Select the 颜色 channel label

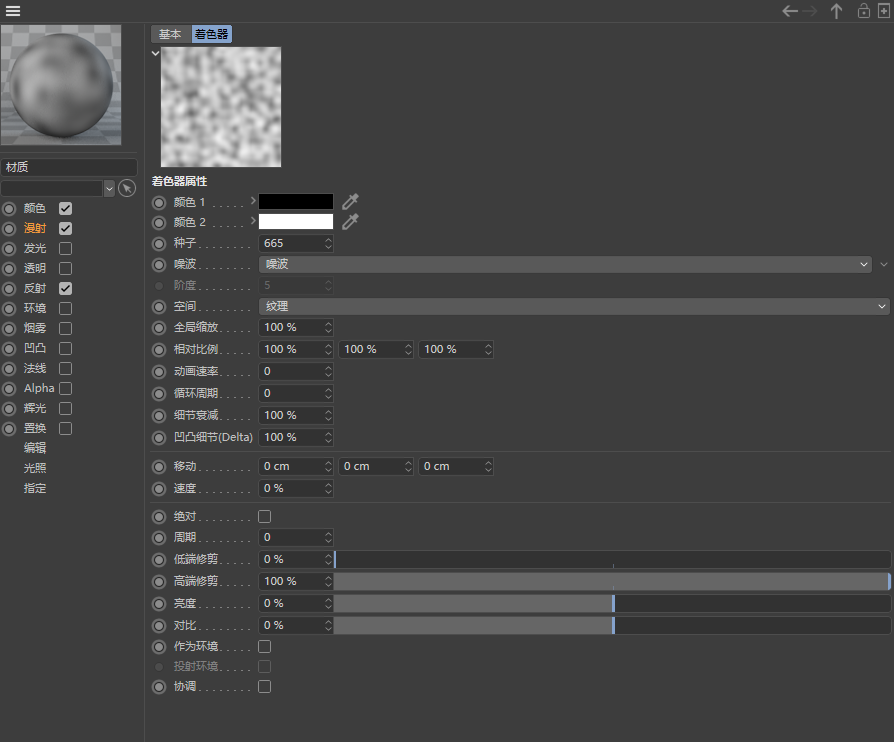tap(35, 209)
